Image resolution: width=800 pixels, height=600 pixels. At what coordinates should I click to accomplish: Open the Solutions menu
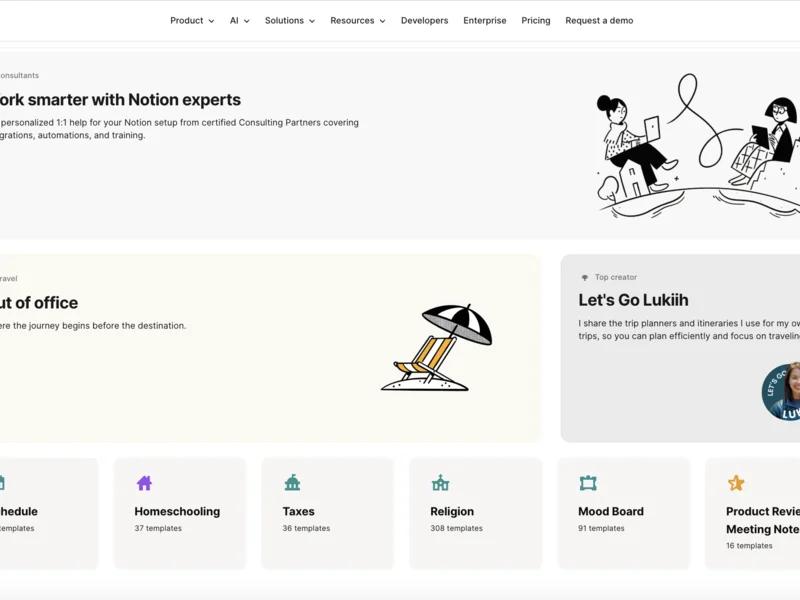pos(290,20)
